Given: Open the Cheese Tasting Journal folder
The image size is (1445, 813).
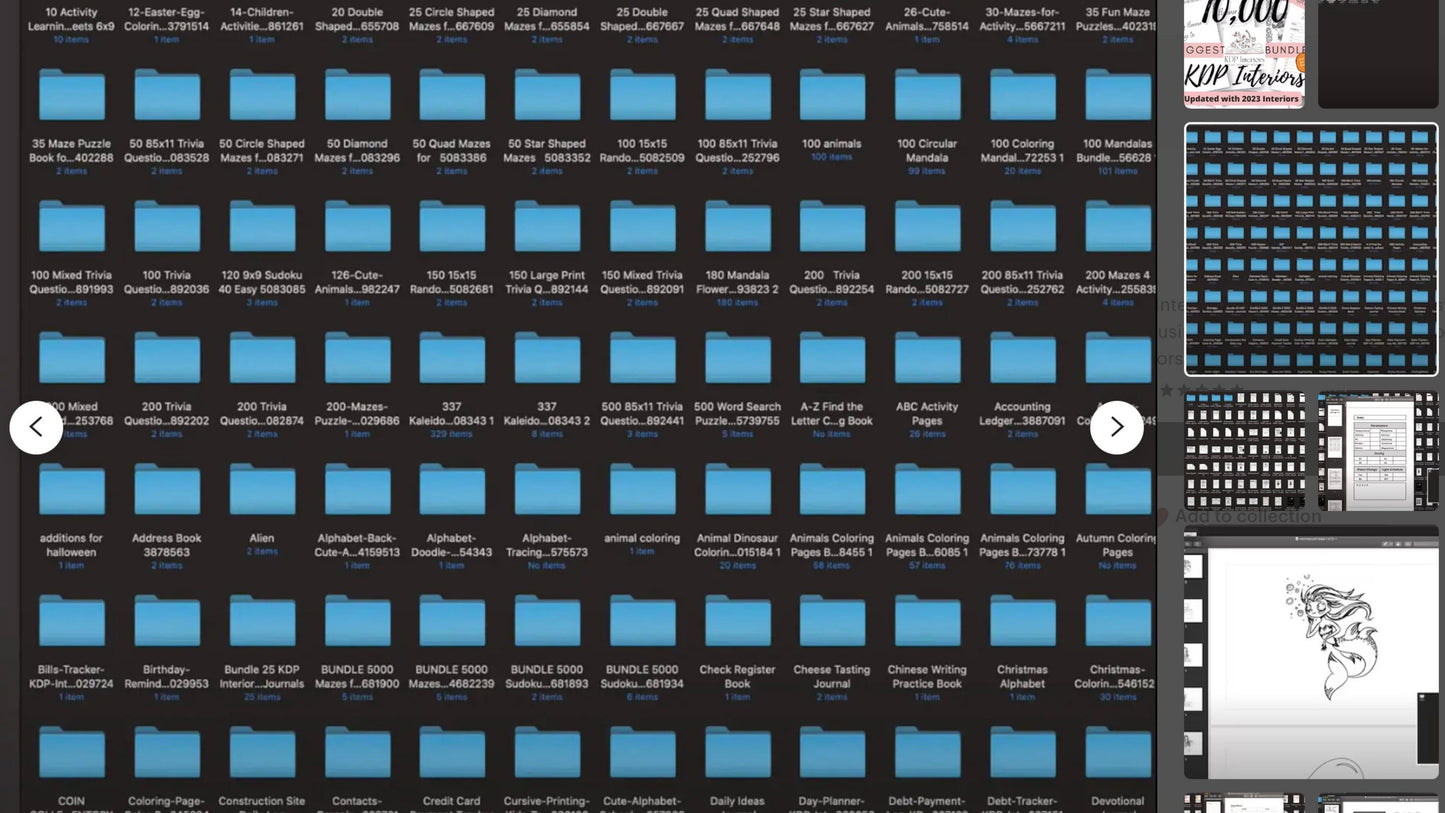Looking at the screenshot, I should 832,621.
